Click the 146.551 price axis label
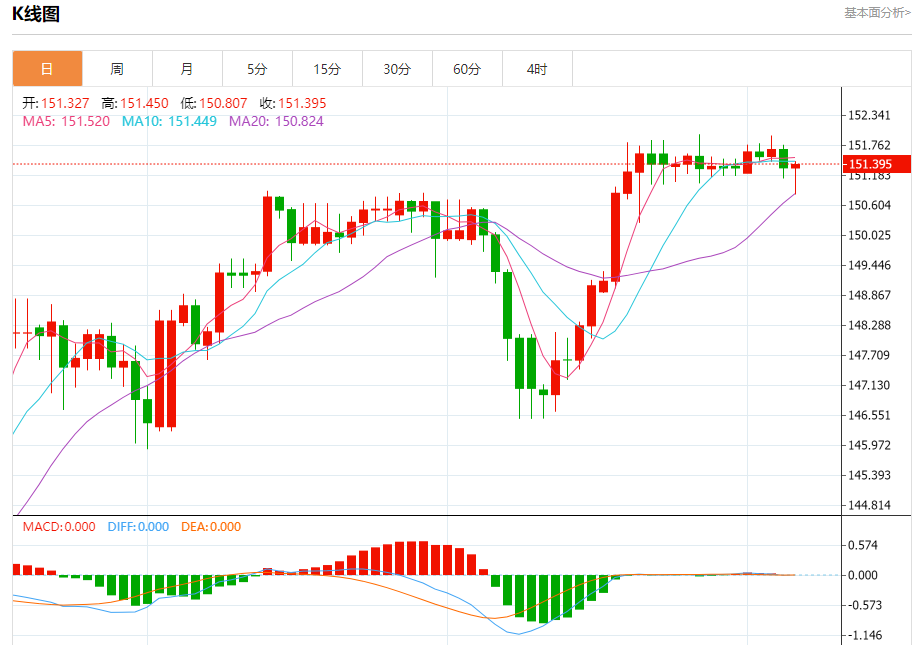 point(870,415)
